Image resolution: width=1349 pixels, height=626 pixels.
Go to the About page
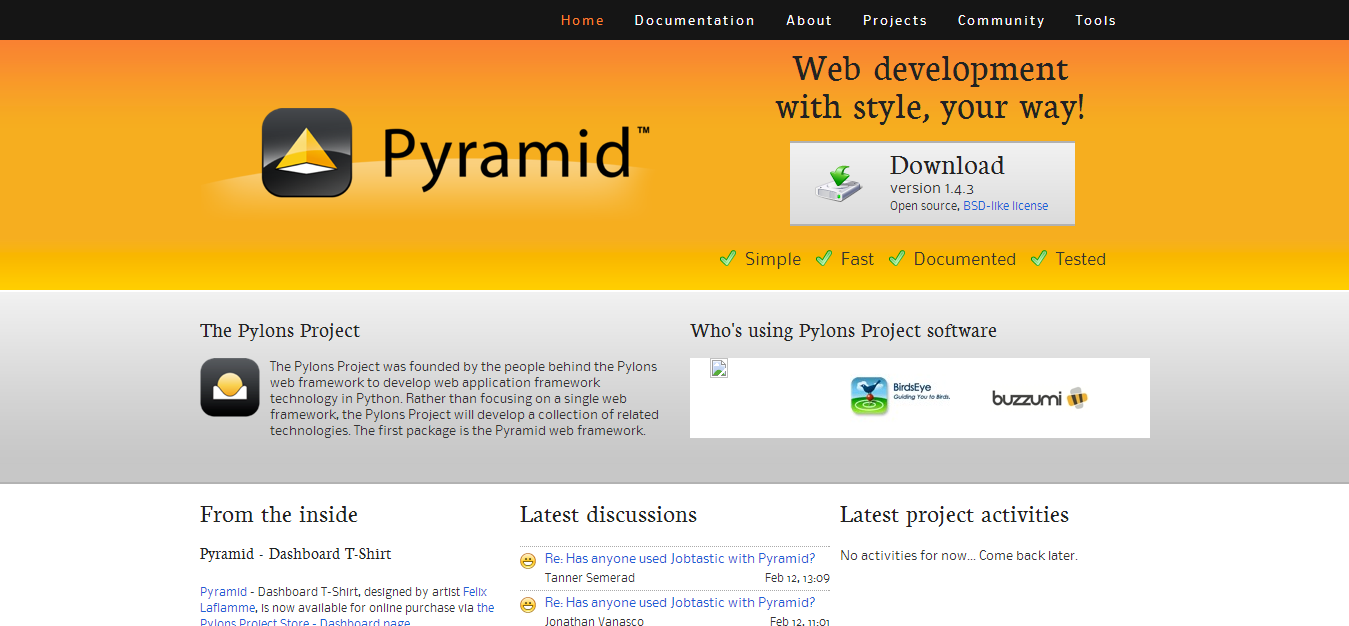809,20
